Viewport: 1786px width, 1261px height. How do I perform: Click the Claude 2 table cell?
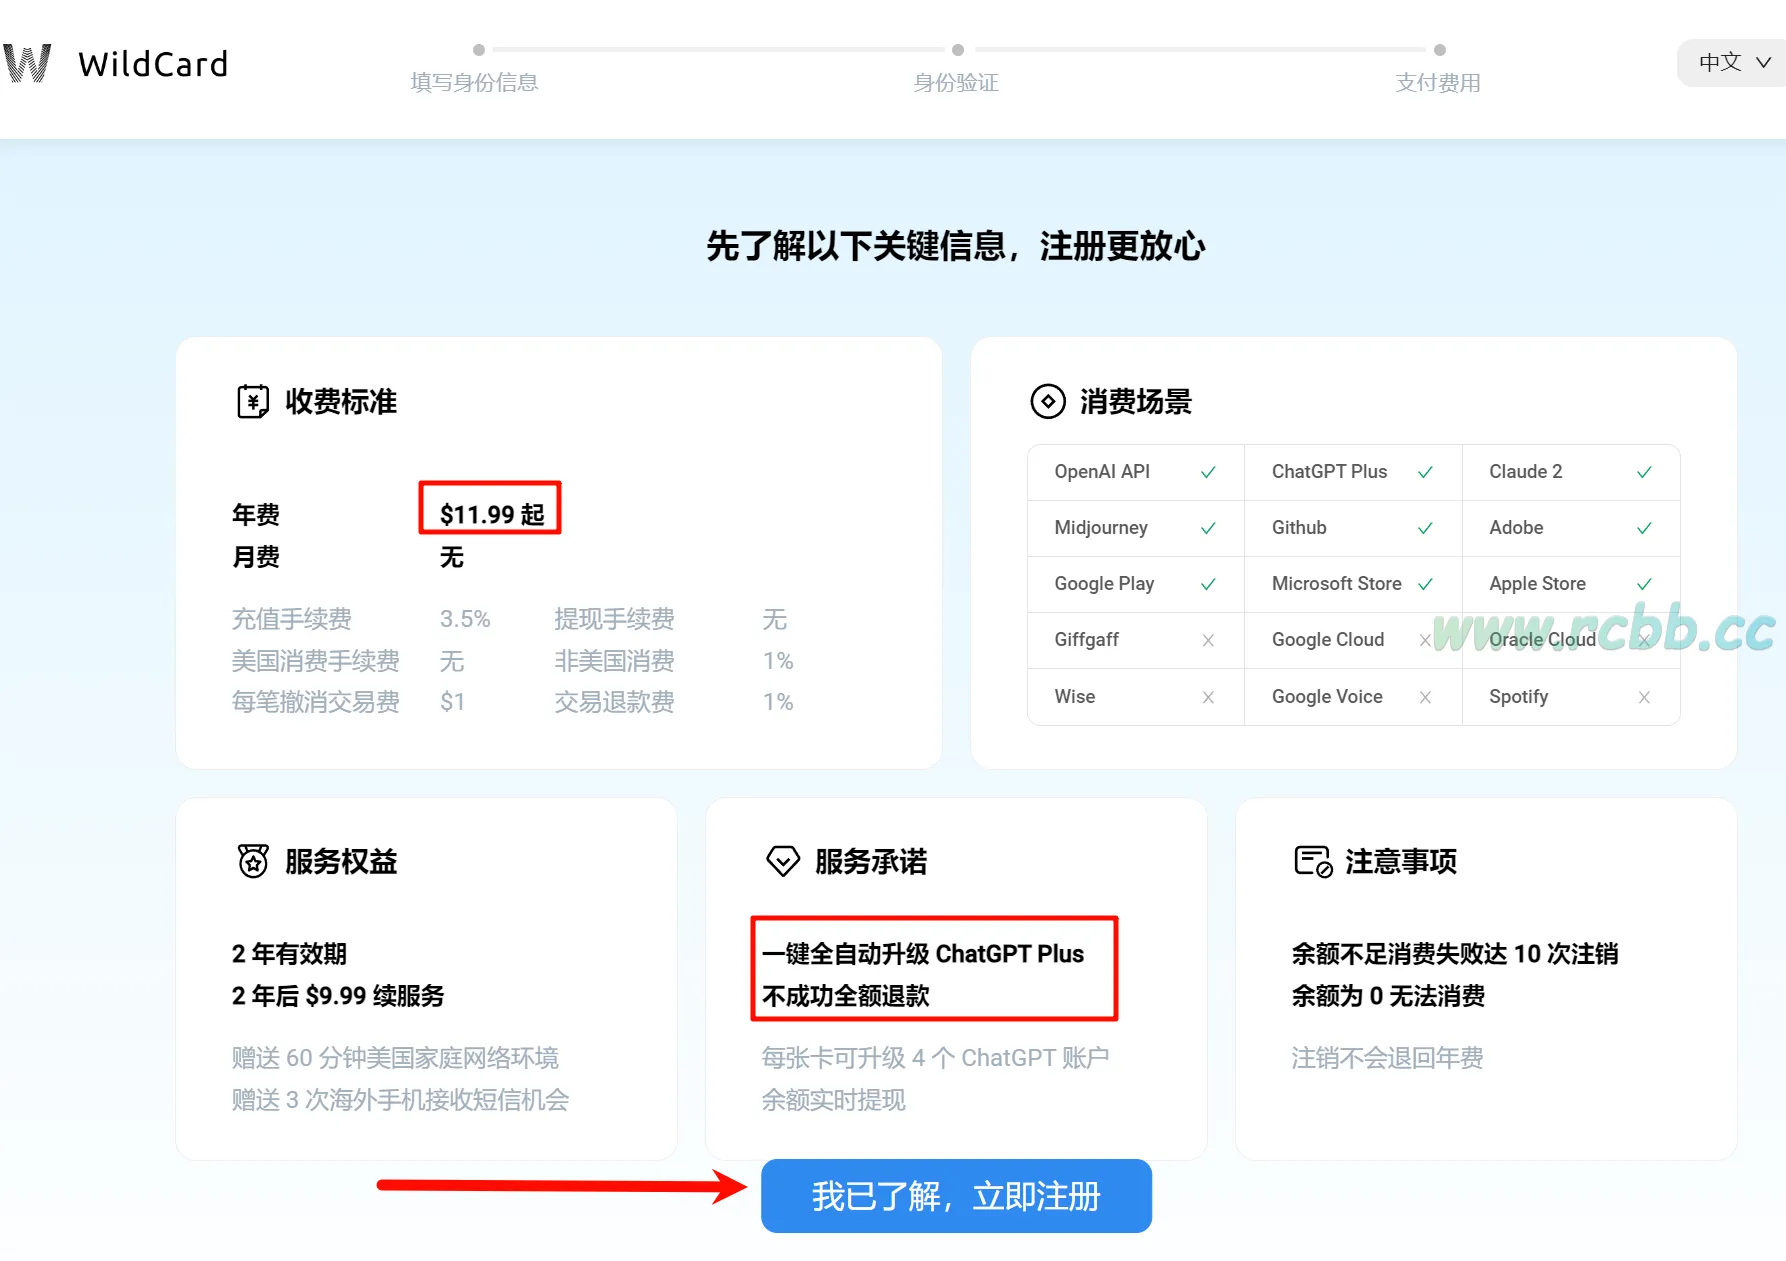[x=1571, y=472]
